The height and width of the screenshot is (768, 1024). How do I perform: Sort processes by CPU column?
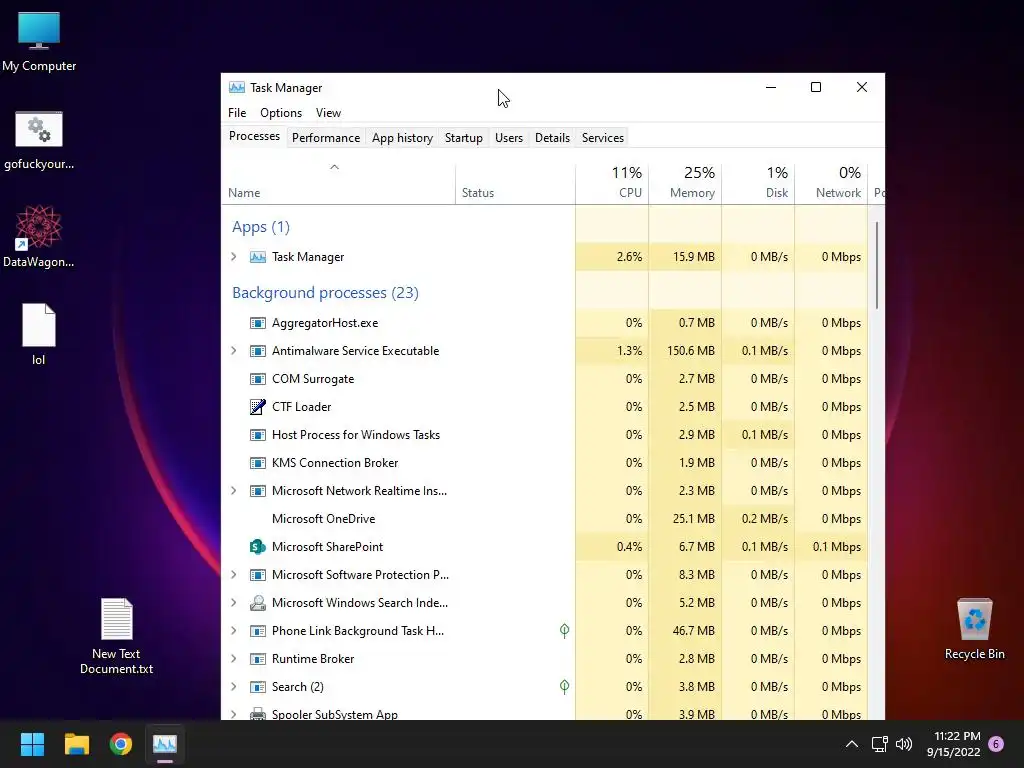click(612, 182)
